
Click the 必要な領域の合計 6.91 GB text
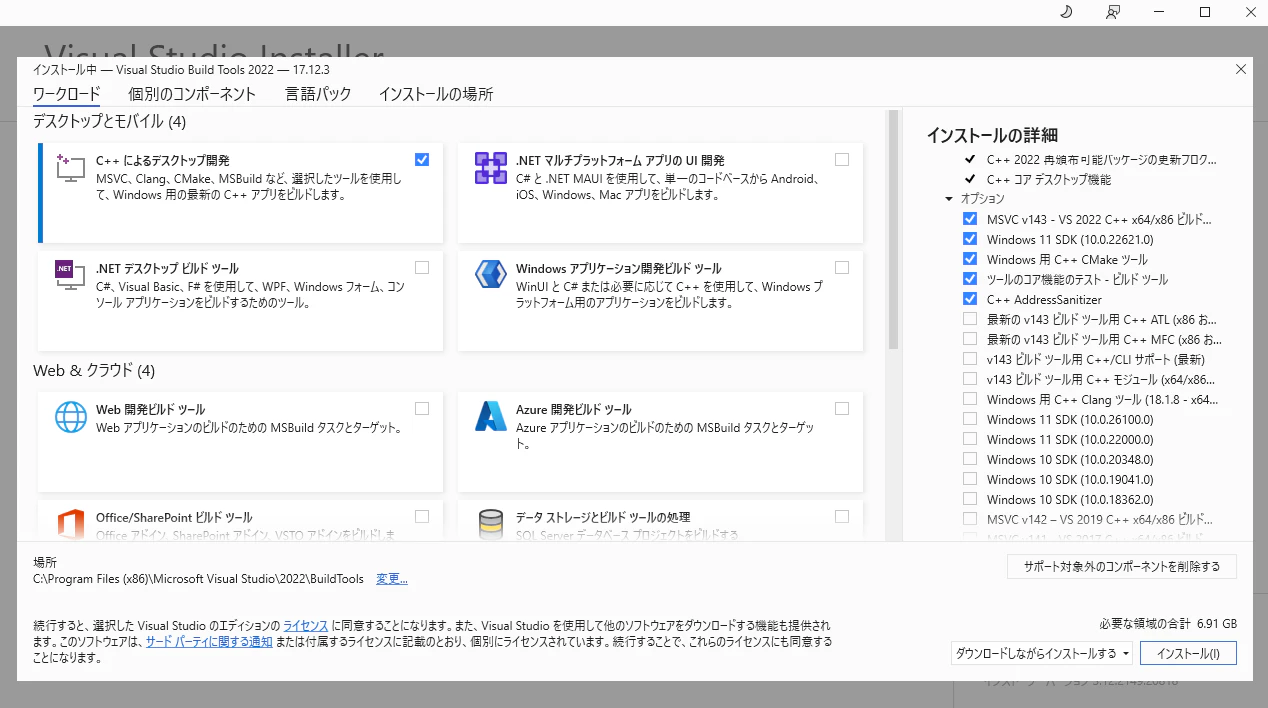tap(1168, 622)
